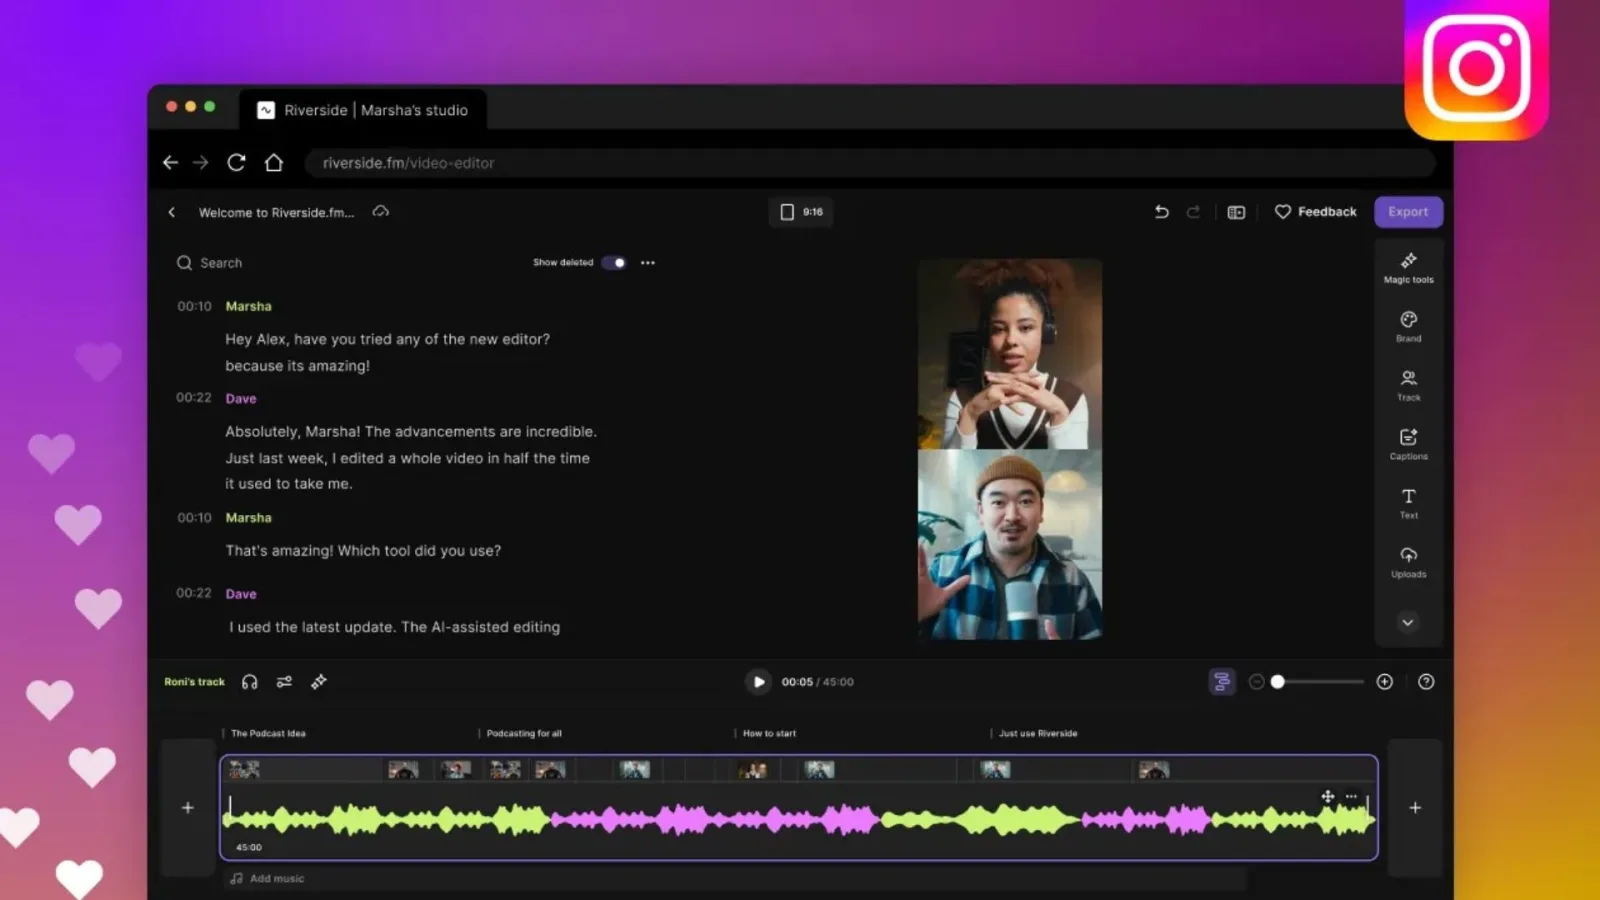Open the Uploads panel
Image resolution: width=1600 pixels, height=900 pixels.
[x=1408, y=563]
